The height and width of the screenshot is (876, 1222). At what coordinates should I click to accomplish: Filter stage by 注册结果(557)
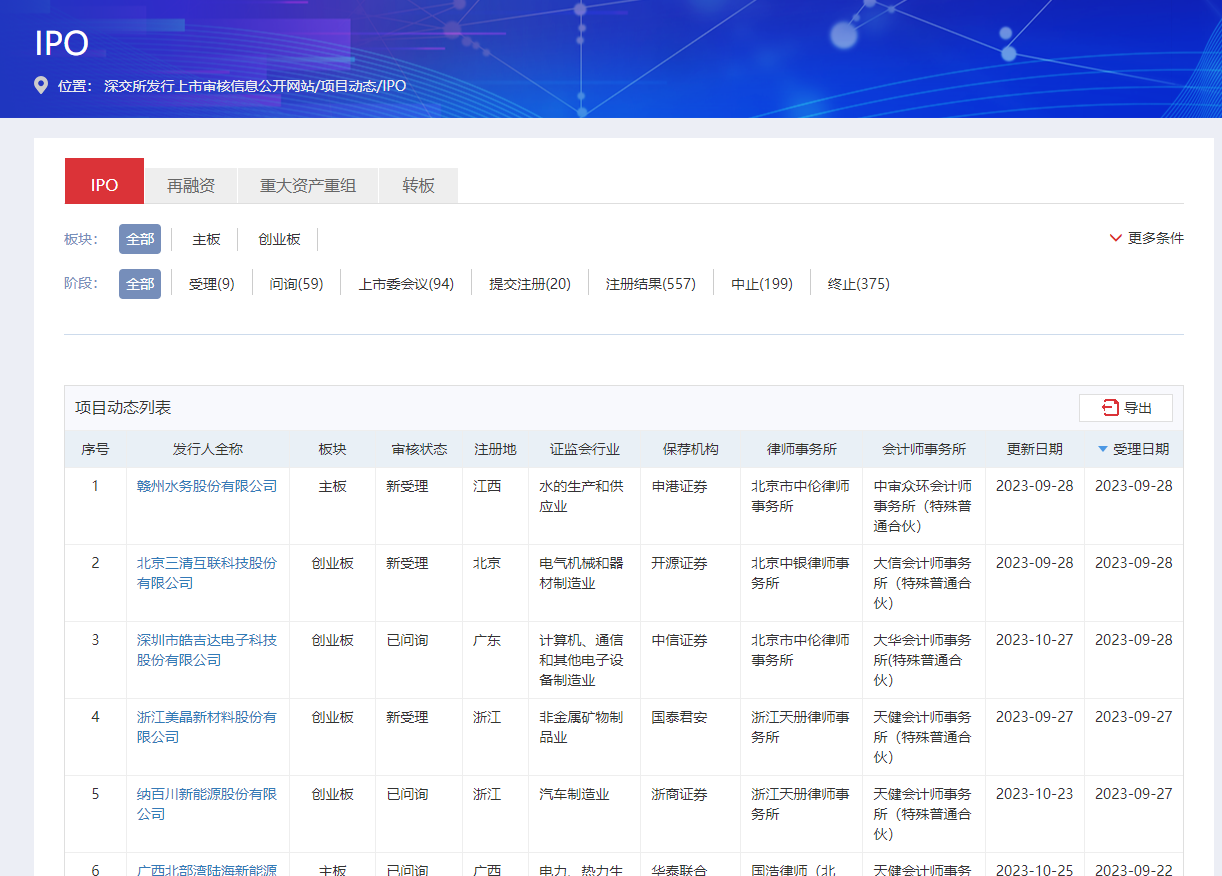(651, 284)
